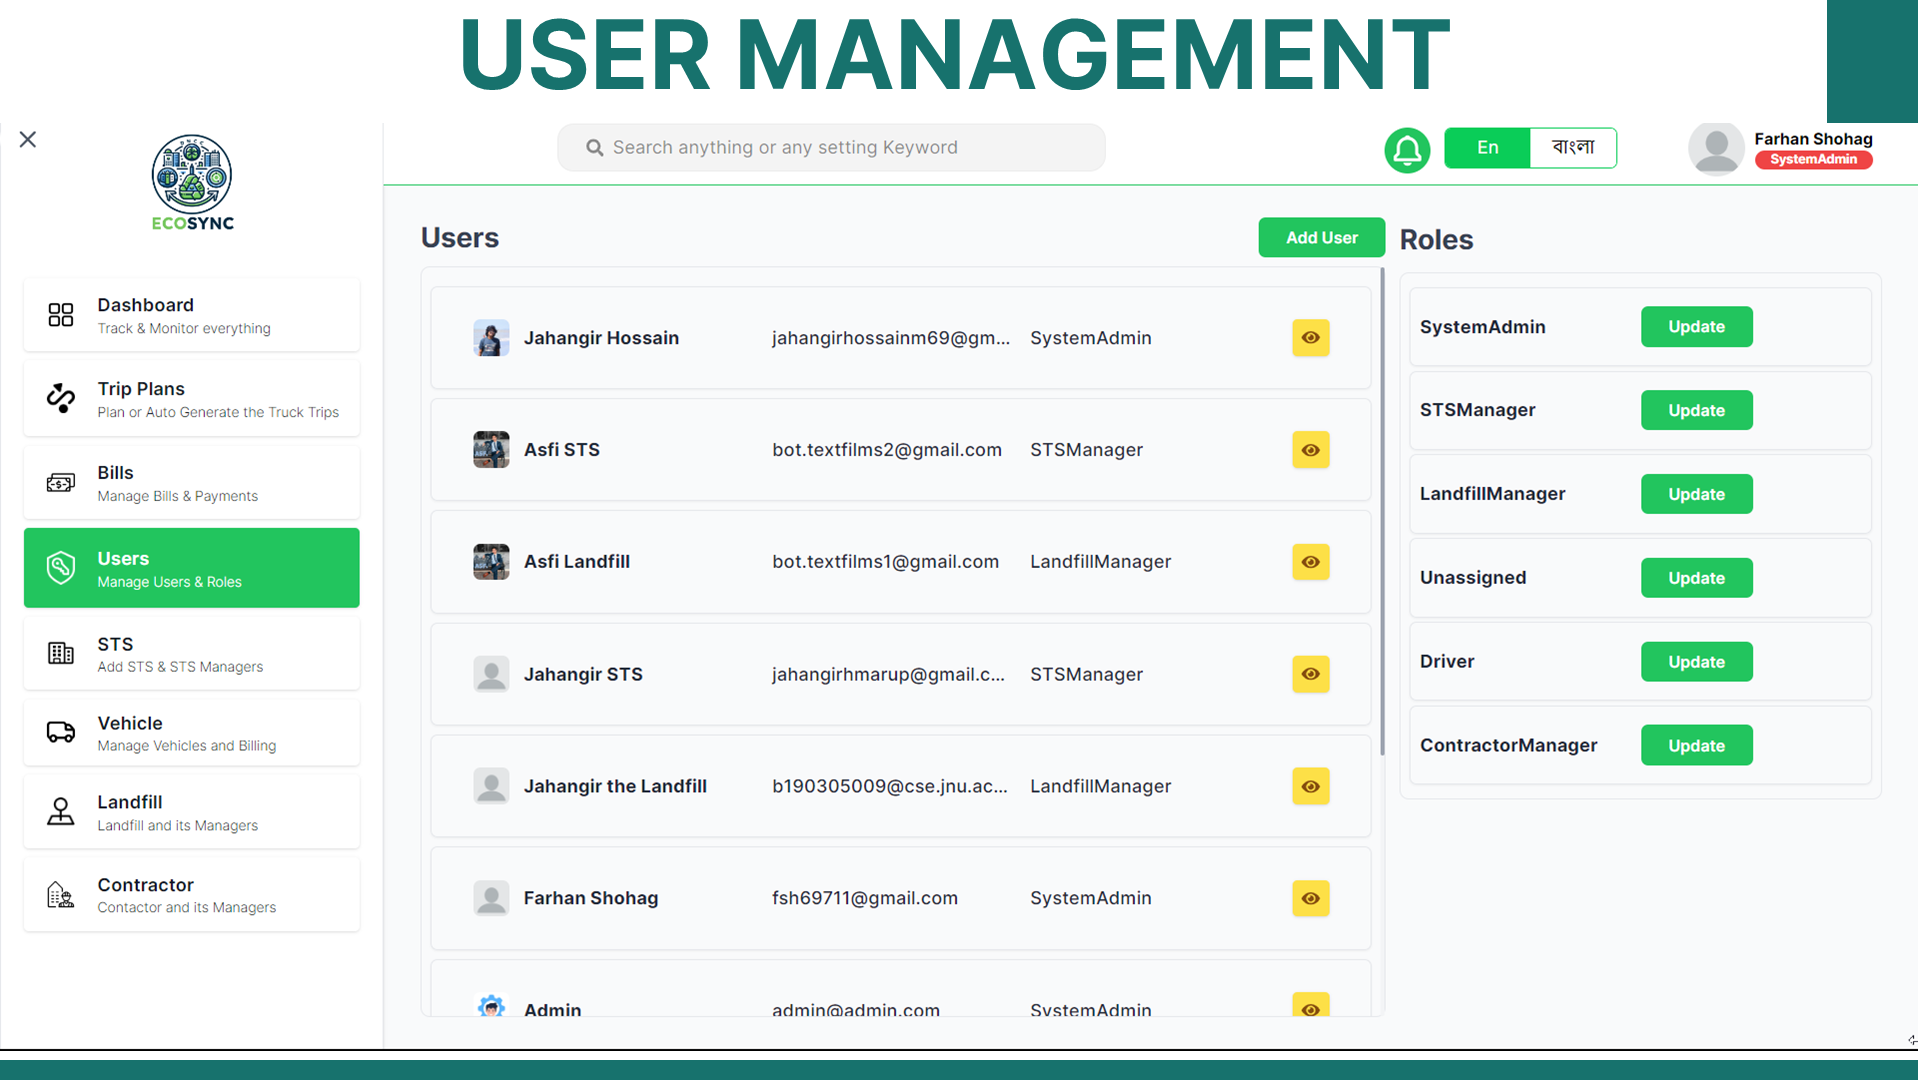
Task: Click email bot.textfilms1@gmail.com
Action: pos(885,562)
